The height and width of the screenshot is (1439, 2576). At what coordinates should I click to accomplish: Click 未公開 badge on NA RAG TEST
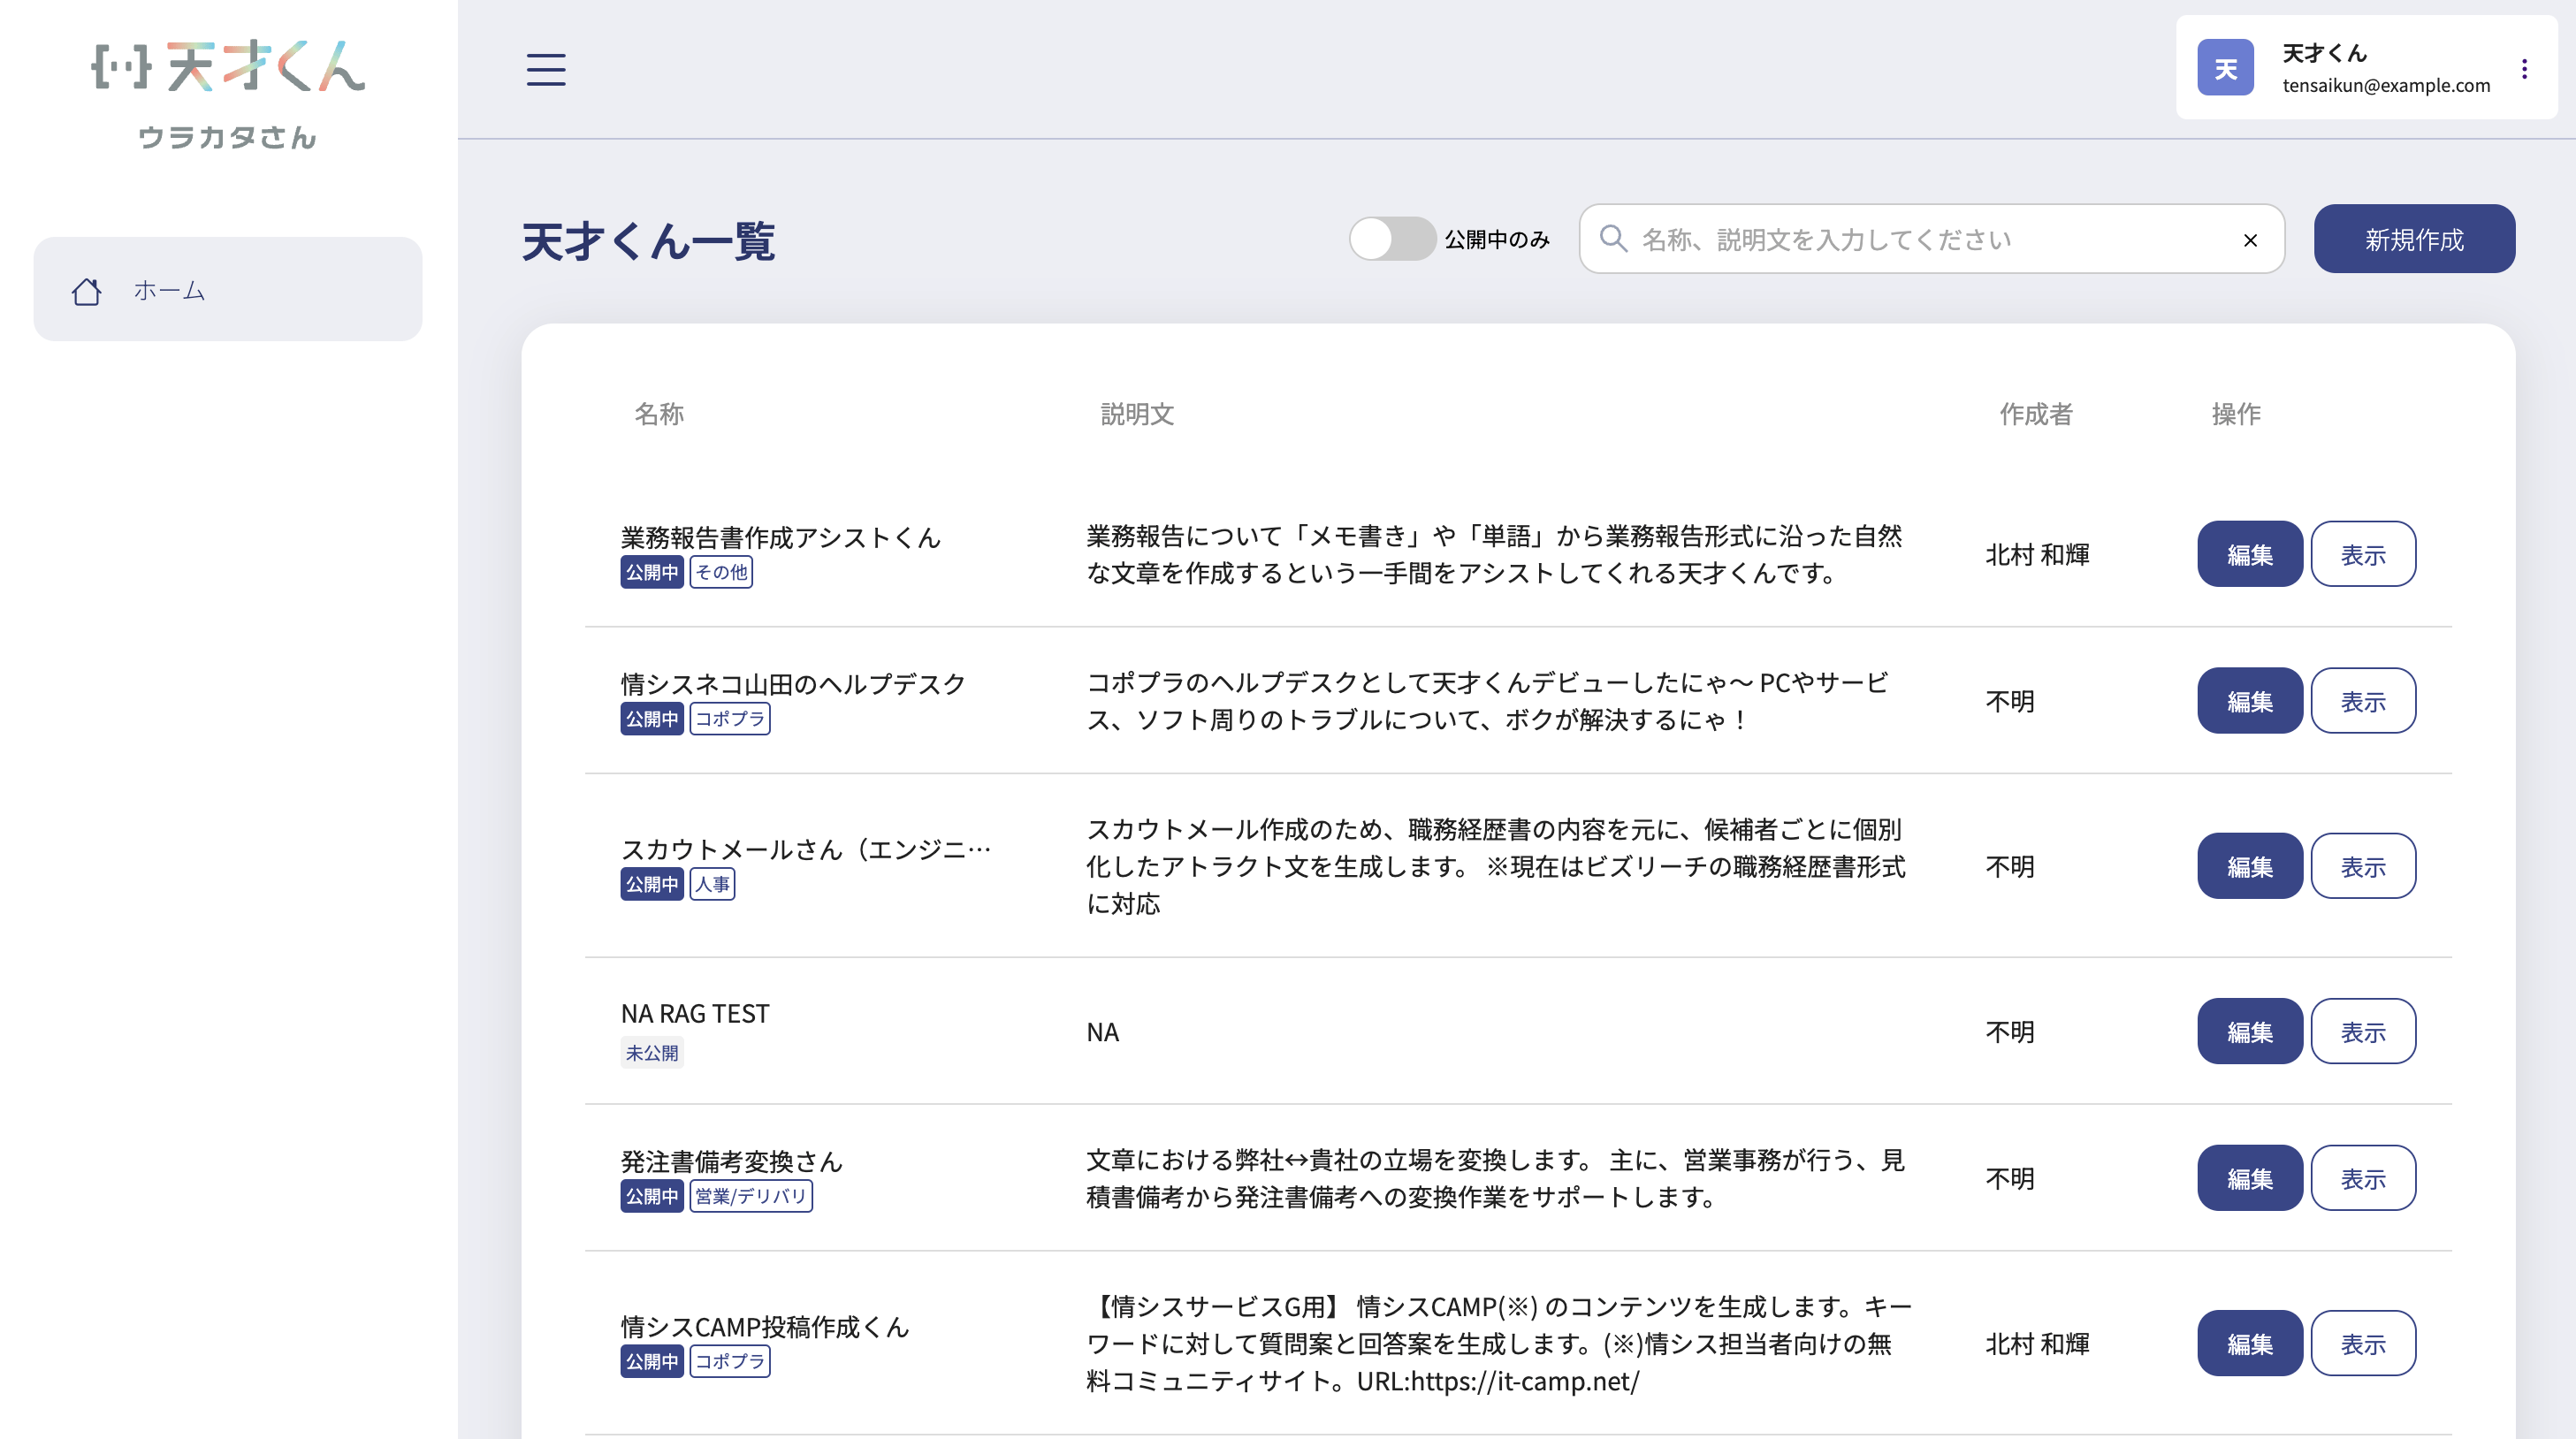click(x=652, y=1053)
